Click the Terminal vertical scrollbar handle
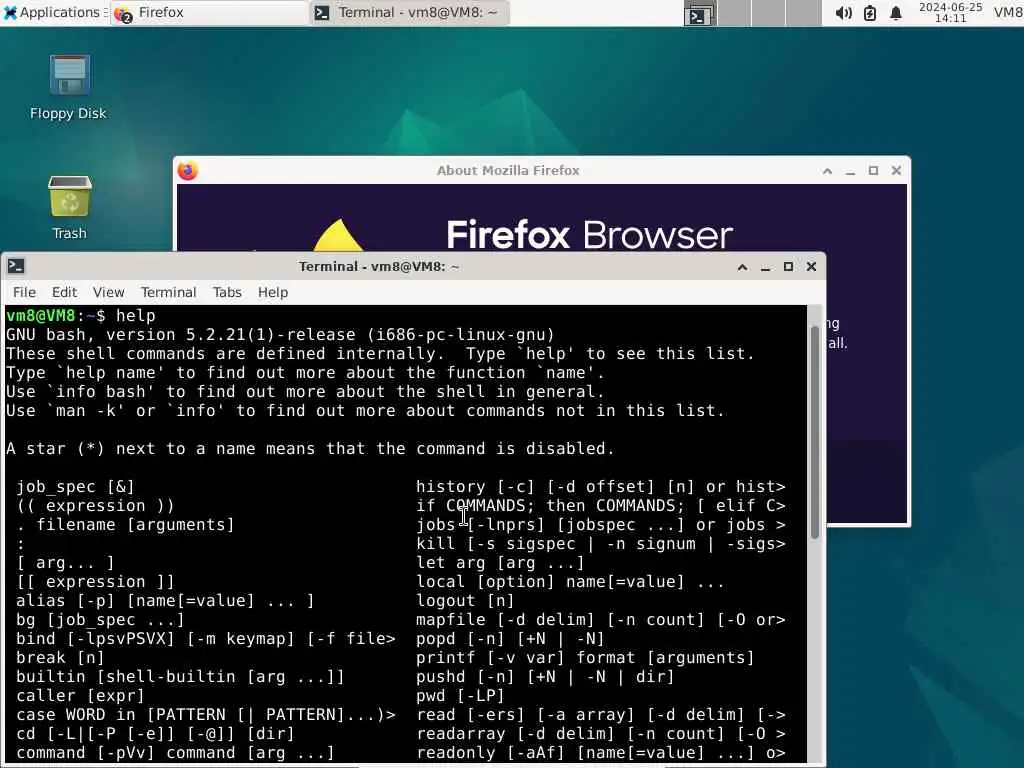This screenshot has width=1024, height=768. point(814,432)
